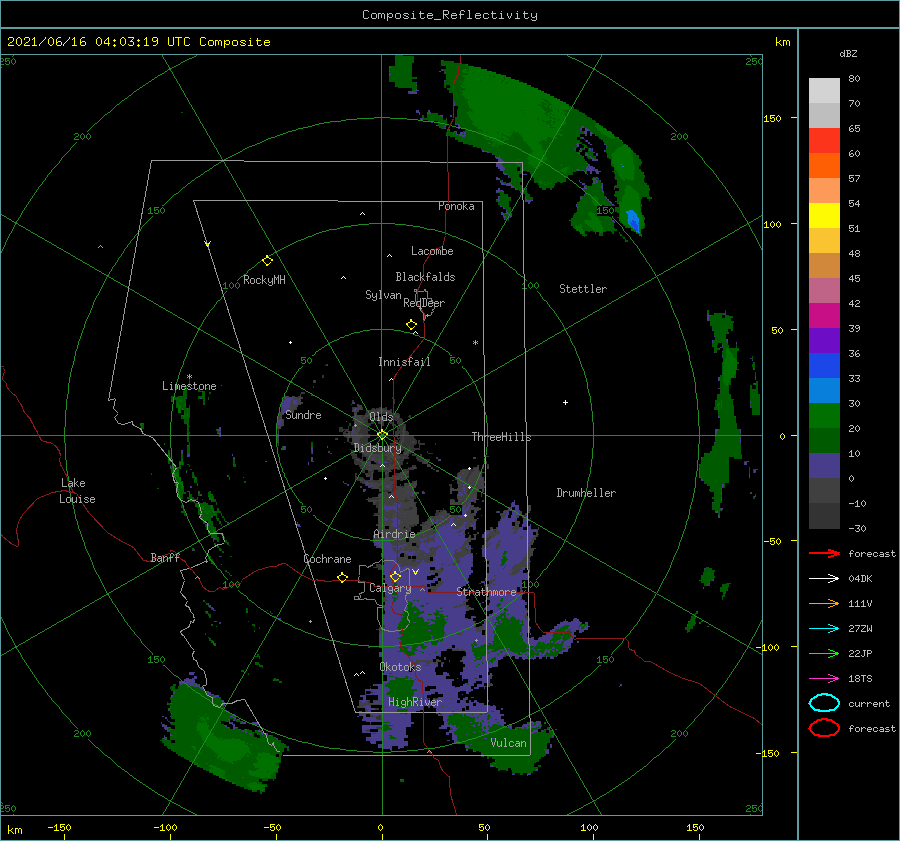Click the Lake Louise label
The height and width of the screenshot is (841, 900).
point(77,491)
